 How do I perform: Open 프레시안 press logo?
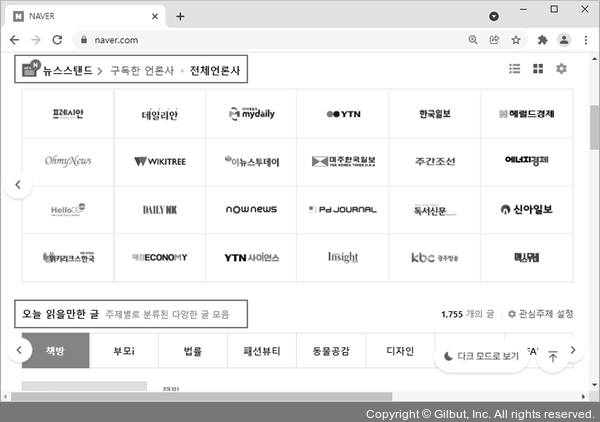(x=68, y=114)
